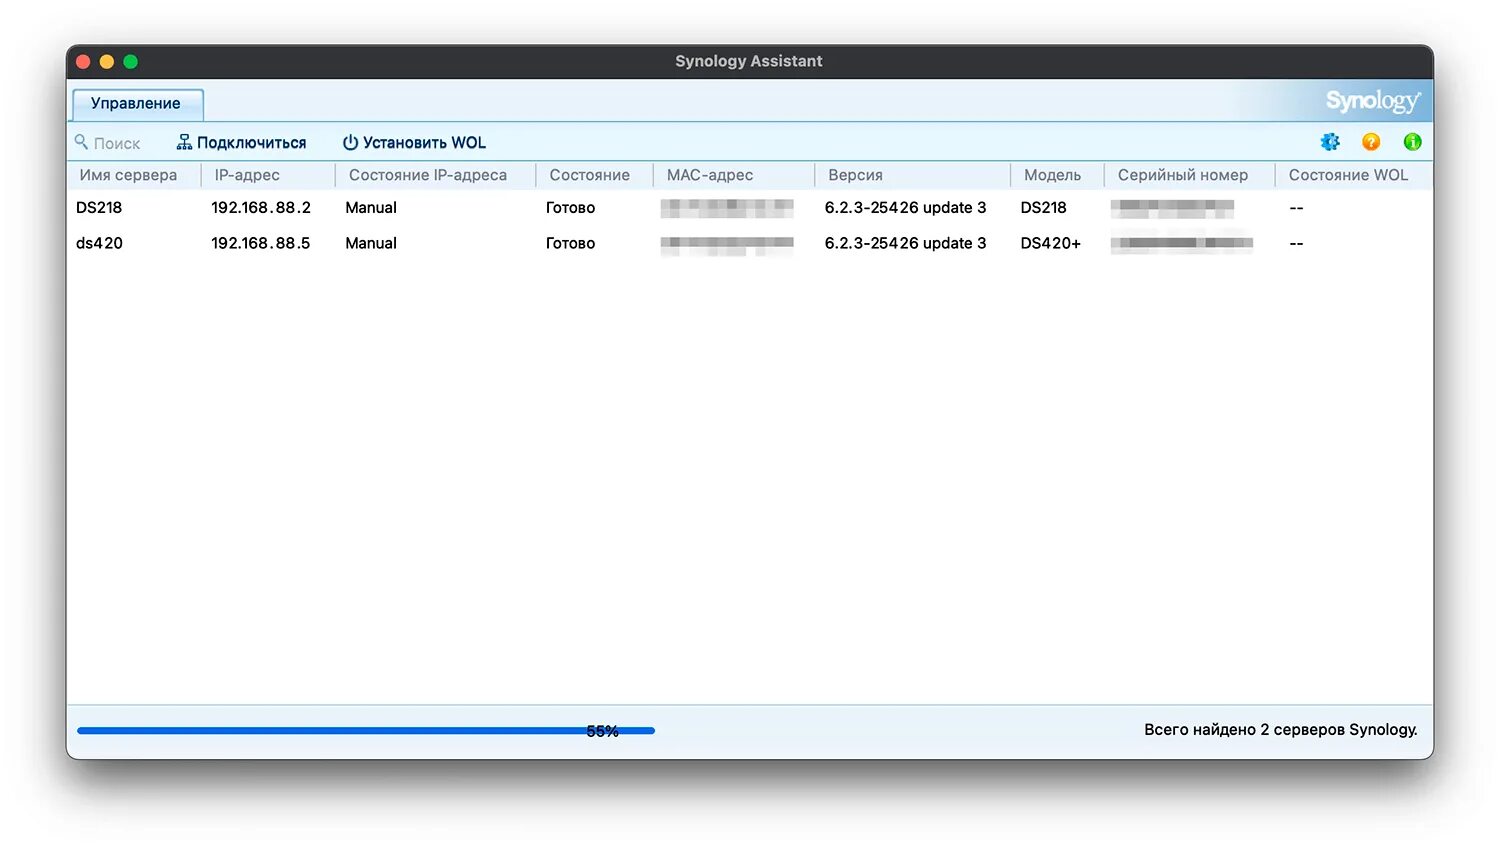Click the 55% progress label
Image resolution: width=1500 pixels, height=847 pixels.
coord(602,731)
